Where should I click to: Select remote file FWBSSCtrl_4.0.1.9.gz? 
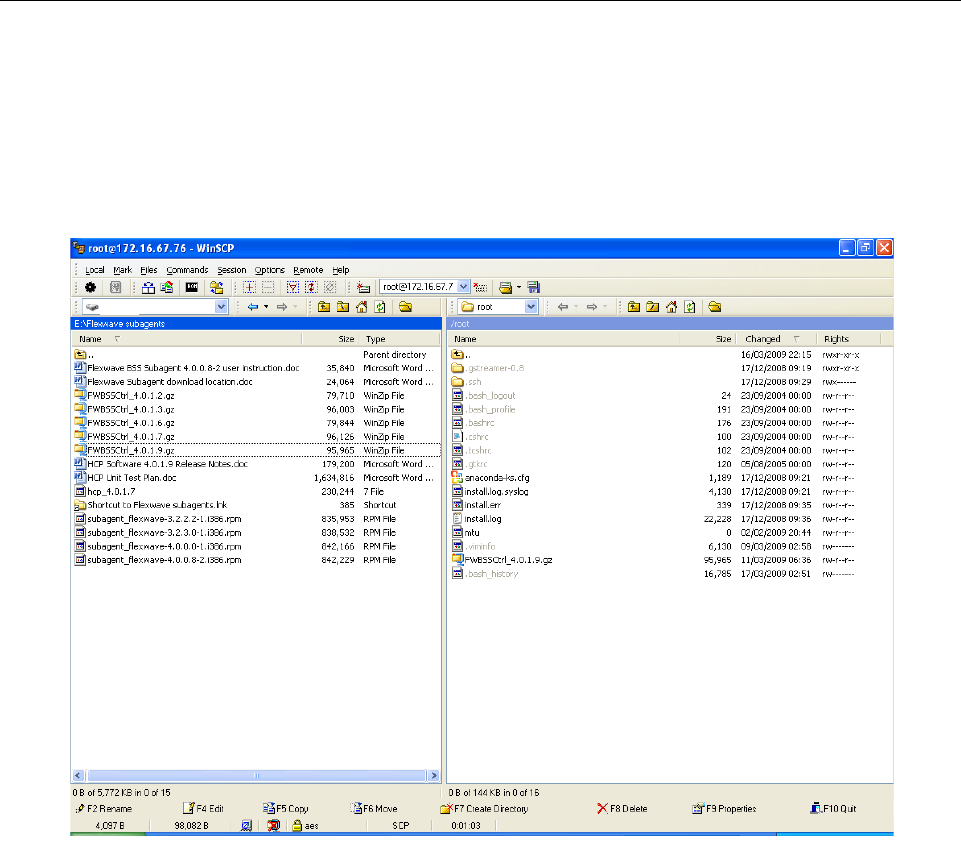[x=503, y=560]
